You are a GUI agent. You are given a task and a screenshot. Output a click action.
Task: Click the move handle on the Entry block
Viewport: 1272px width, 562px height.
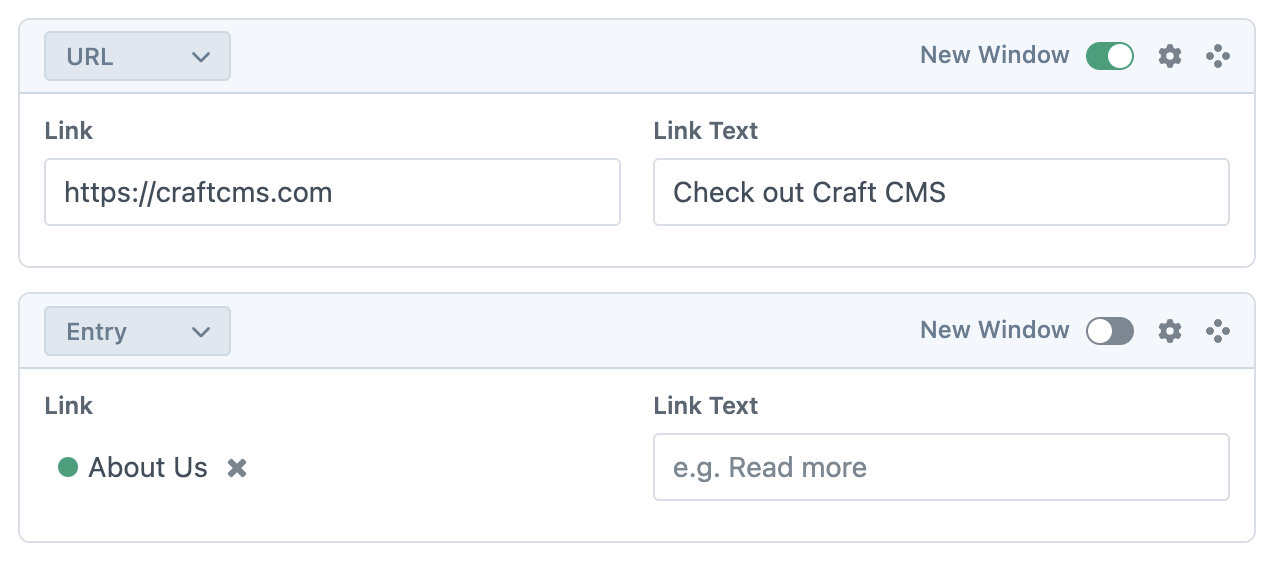(x=1217, y=331)
